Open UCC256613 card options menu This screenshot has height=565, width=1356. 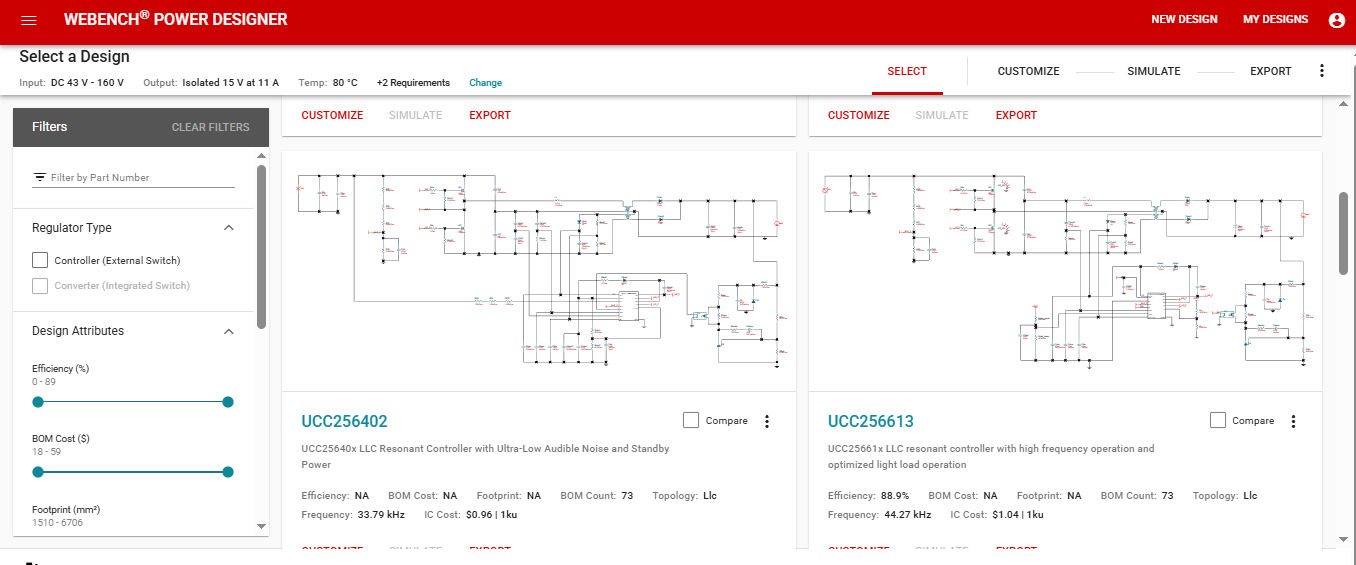coord(1293,421)
